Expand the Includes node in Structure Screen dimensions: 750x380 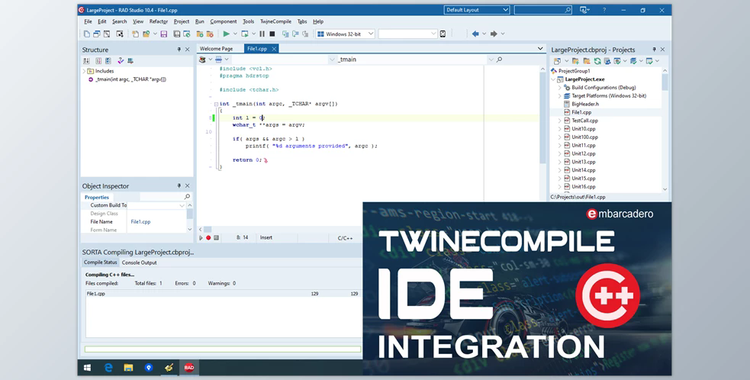(x=84, y=71)
